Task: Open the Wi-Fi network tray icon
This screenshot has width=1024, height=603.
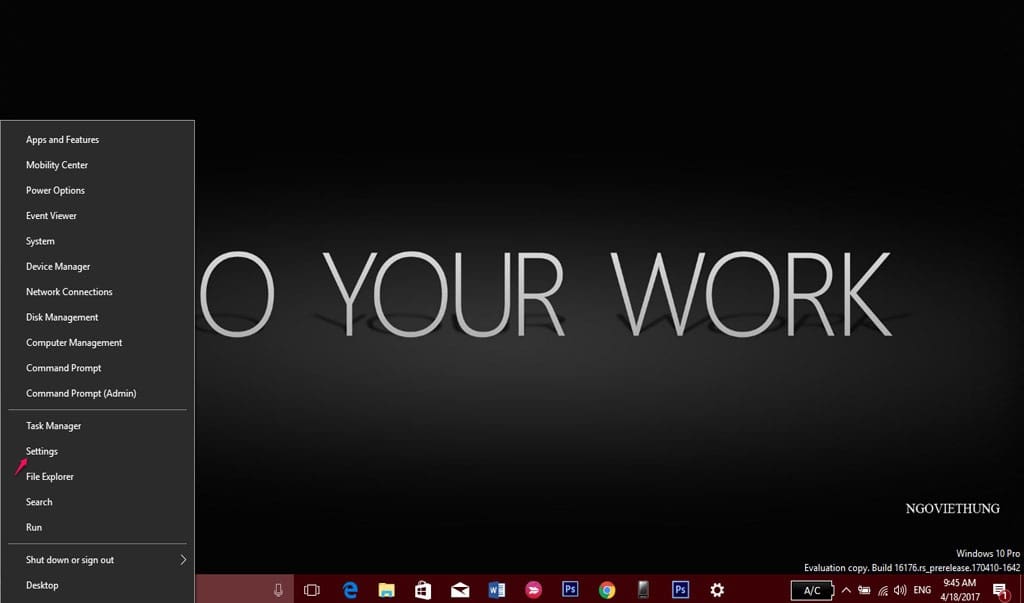Action: click(882, 590)
